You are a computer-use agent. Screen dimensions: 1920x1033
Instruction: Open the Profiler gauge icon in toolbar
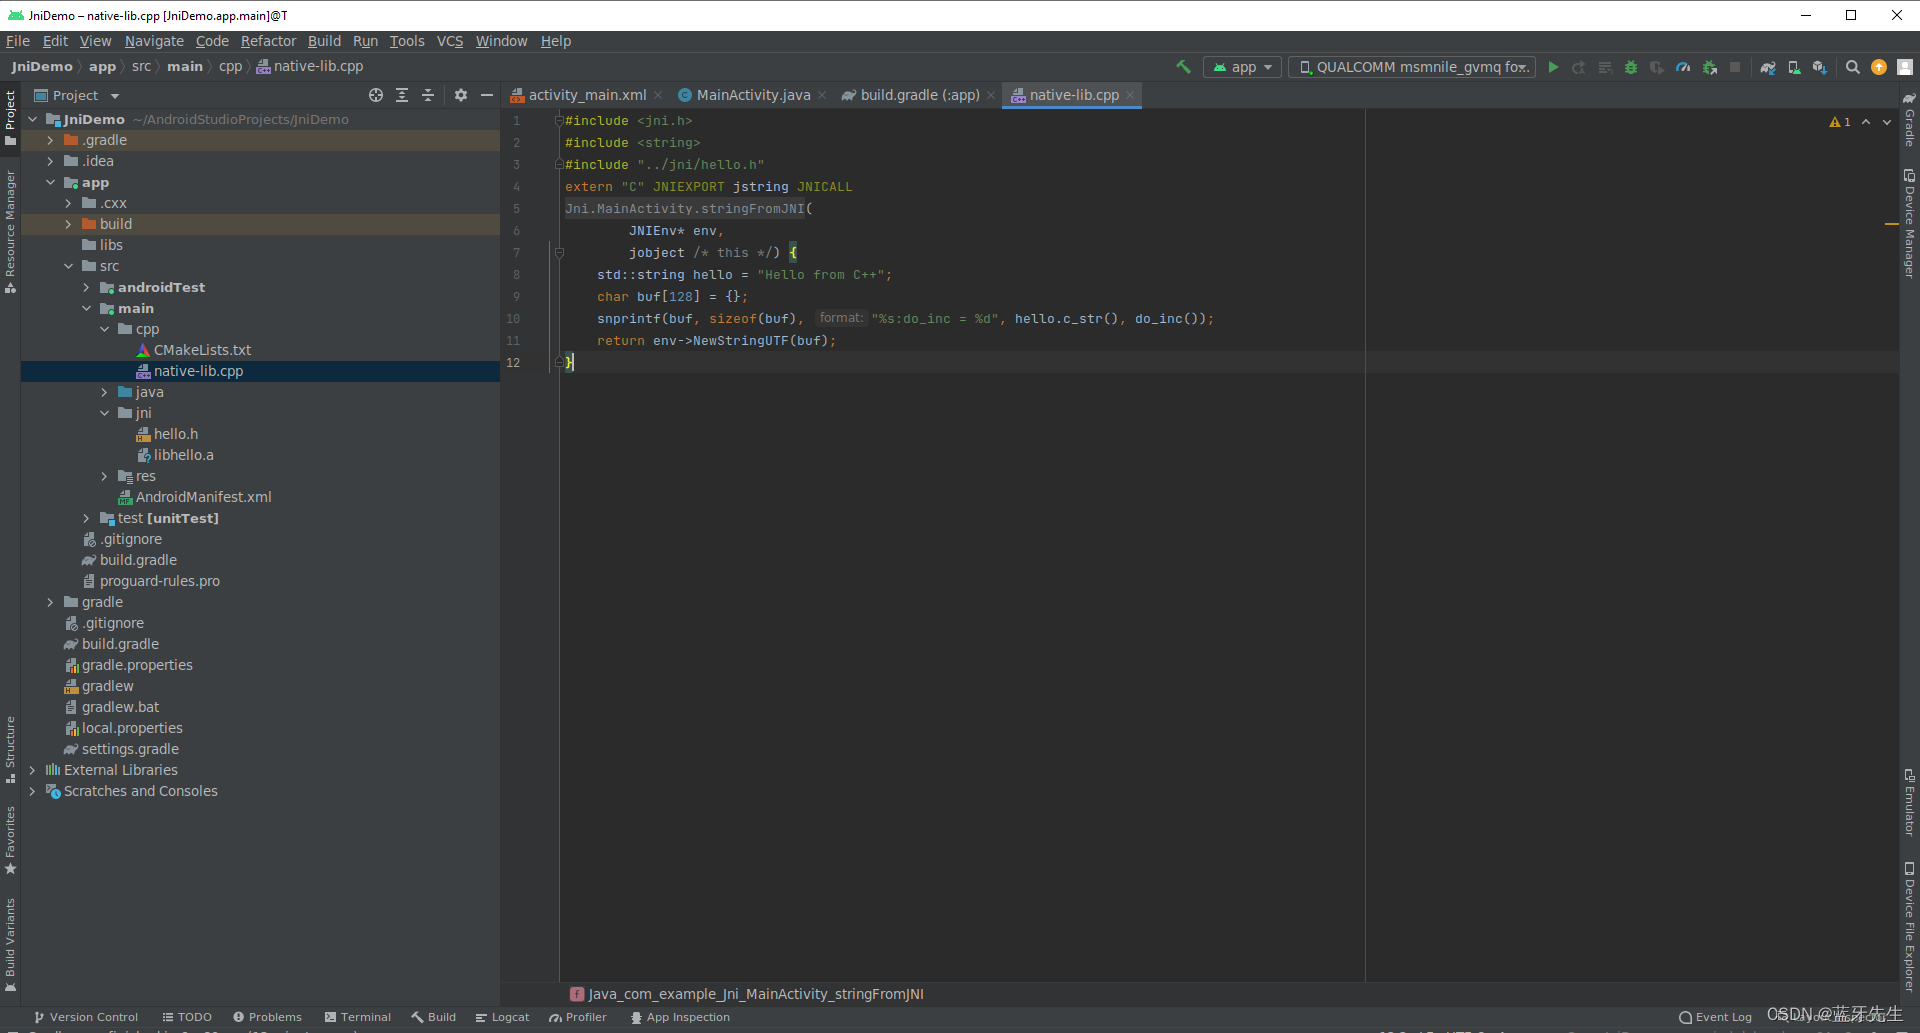pos(1684,67)
